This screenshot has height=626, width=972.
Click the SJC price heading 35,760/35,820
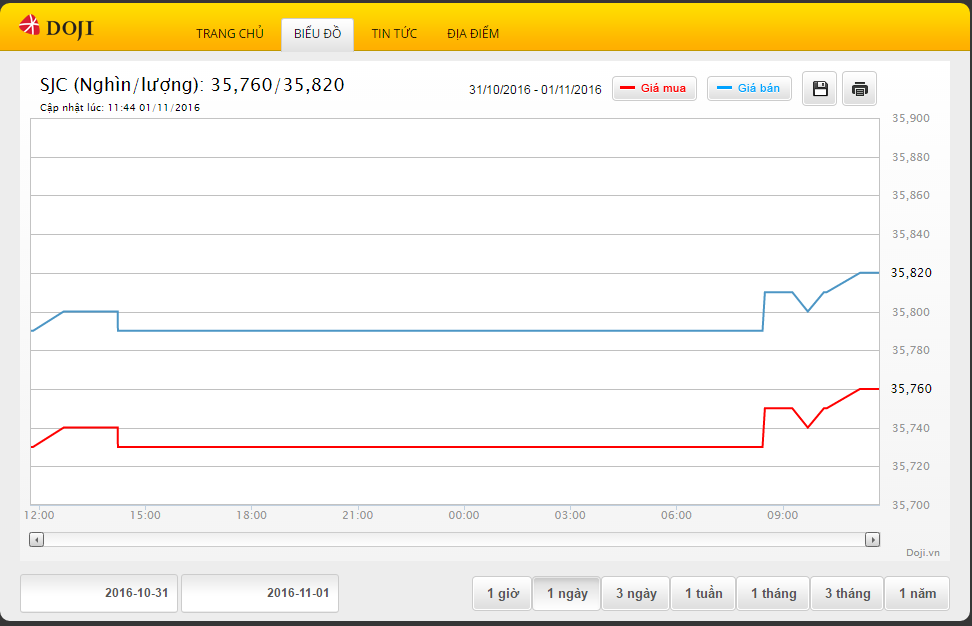pos(192,84)
